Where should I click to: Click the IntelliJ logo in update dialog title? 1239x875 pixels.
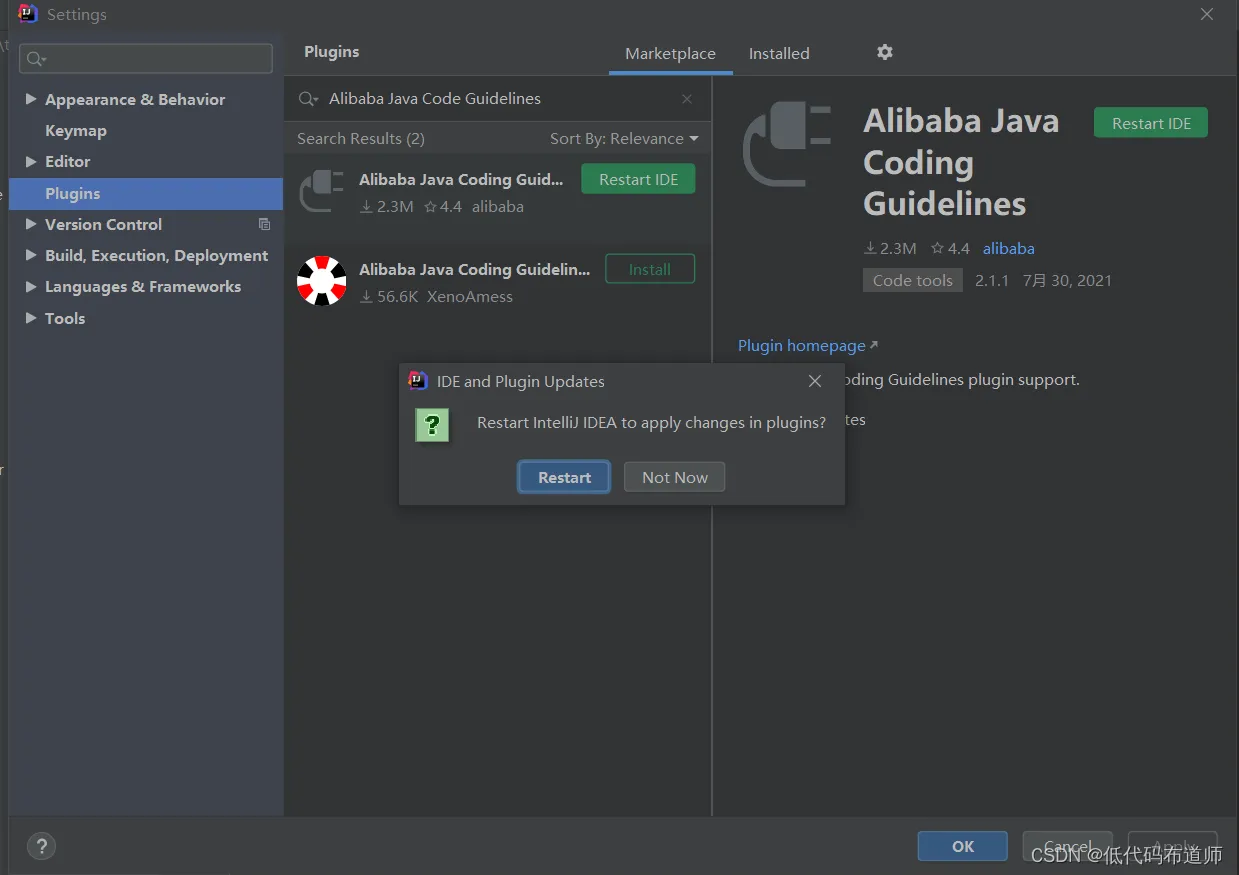(418, 381)
